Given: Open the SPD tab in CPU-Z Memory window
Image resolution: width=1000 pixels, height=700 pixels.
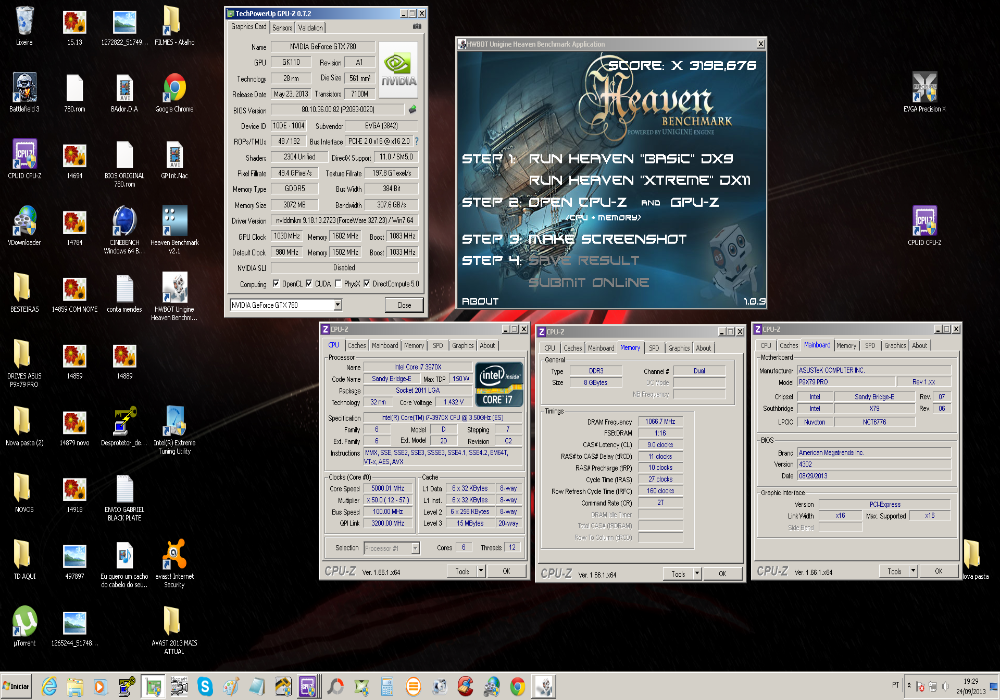Looking at the screenshot, I should [x=654, y=348].
